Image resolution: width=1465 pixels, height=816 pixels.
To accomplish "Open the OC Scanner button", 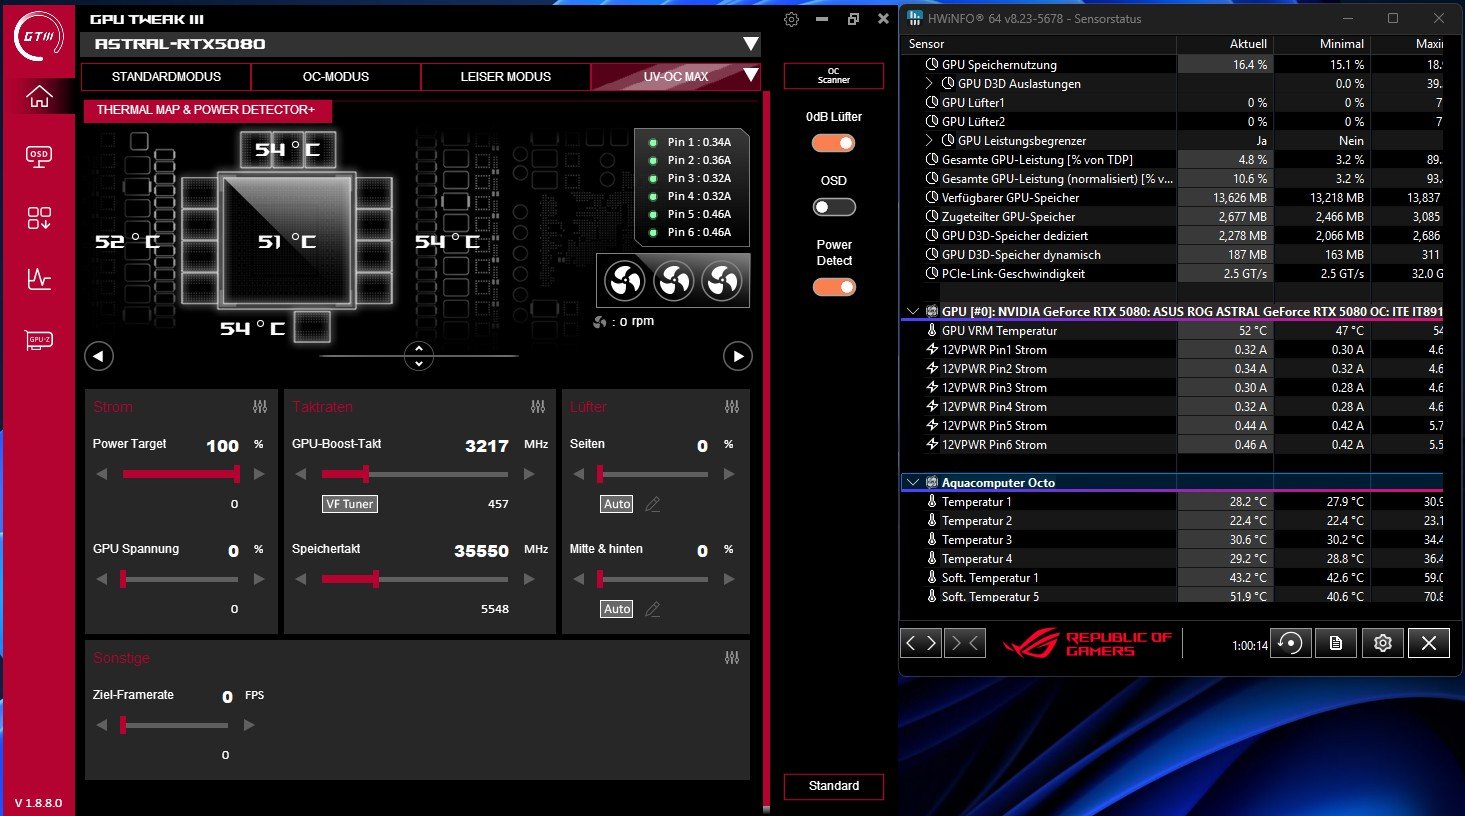I will coord(834,76).
